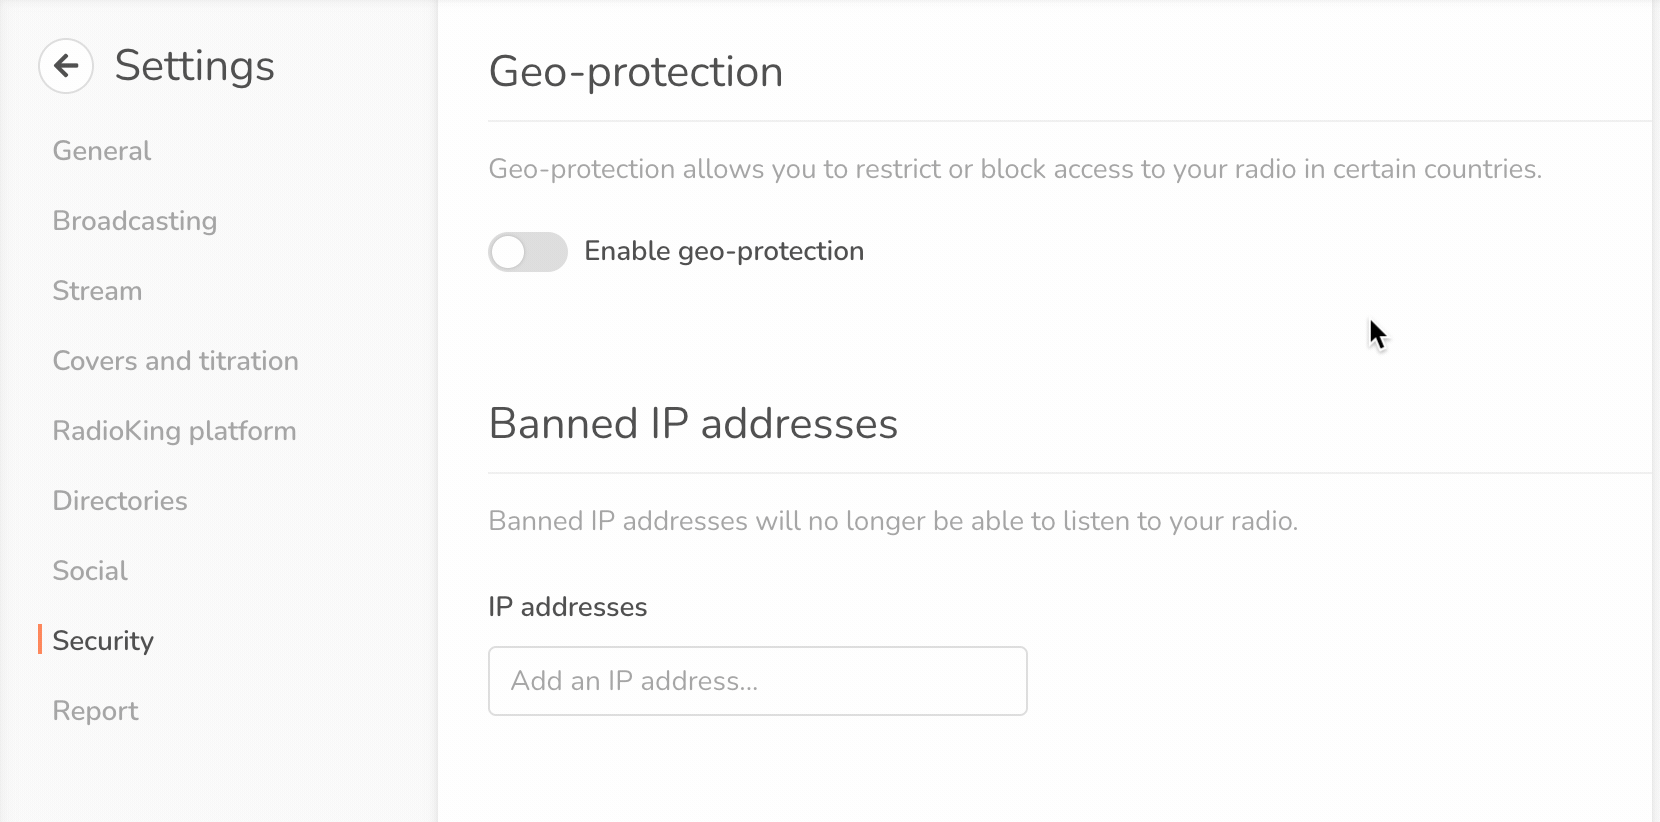Image resolution: width=1660 pixels, height=822 pixels.
Task: Click the geo-protection description sentence
Action: tap(1014, 169)
